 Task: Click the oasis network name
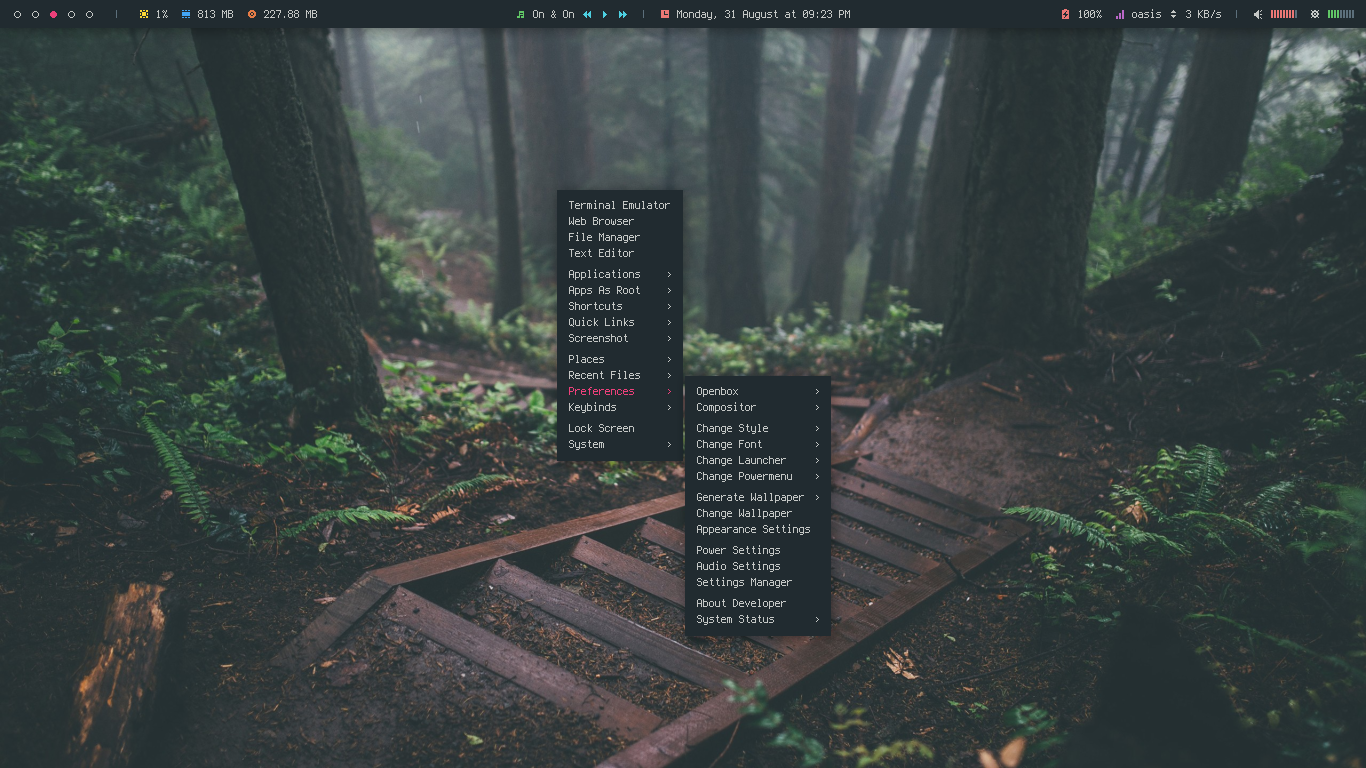[1146, 14]
